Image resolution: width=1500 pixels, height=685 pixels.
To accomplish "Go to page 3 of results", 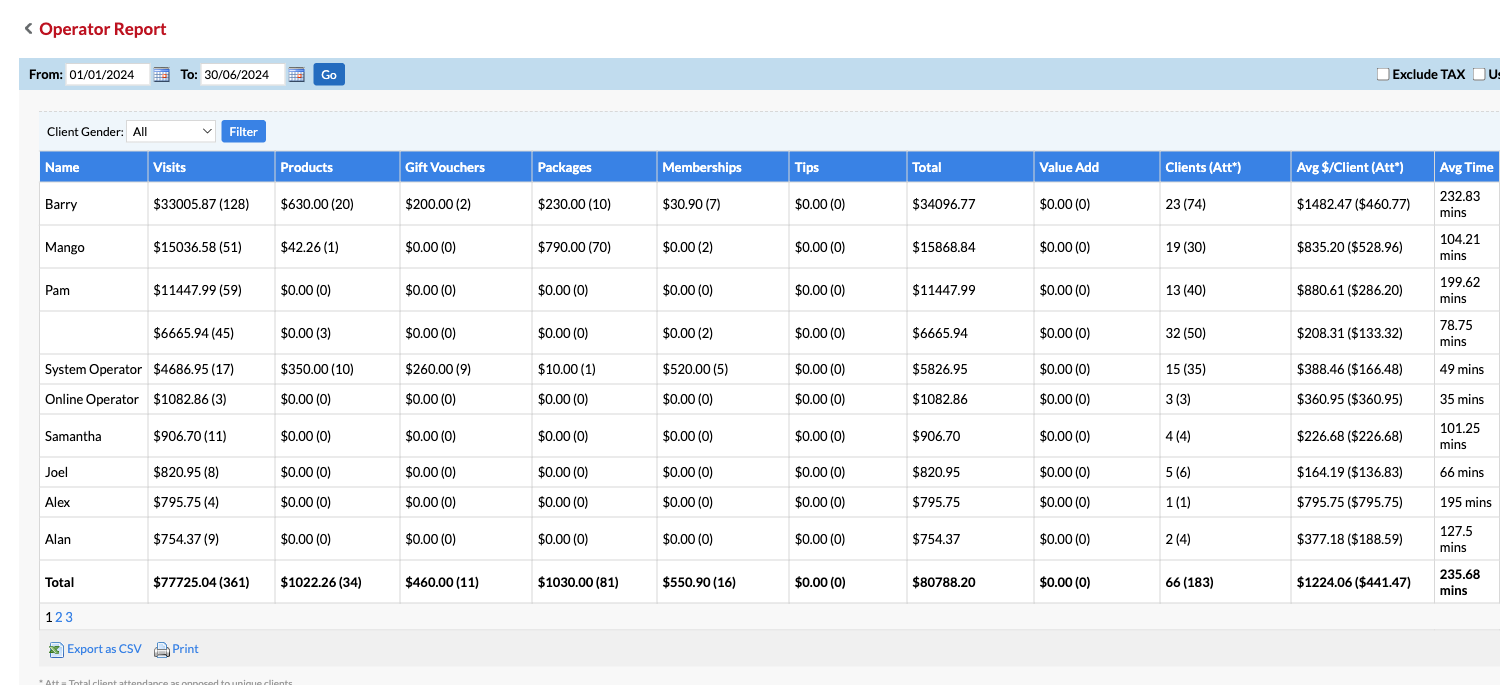I will pos(69,617).
